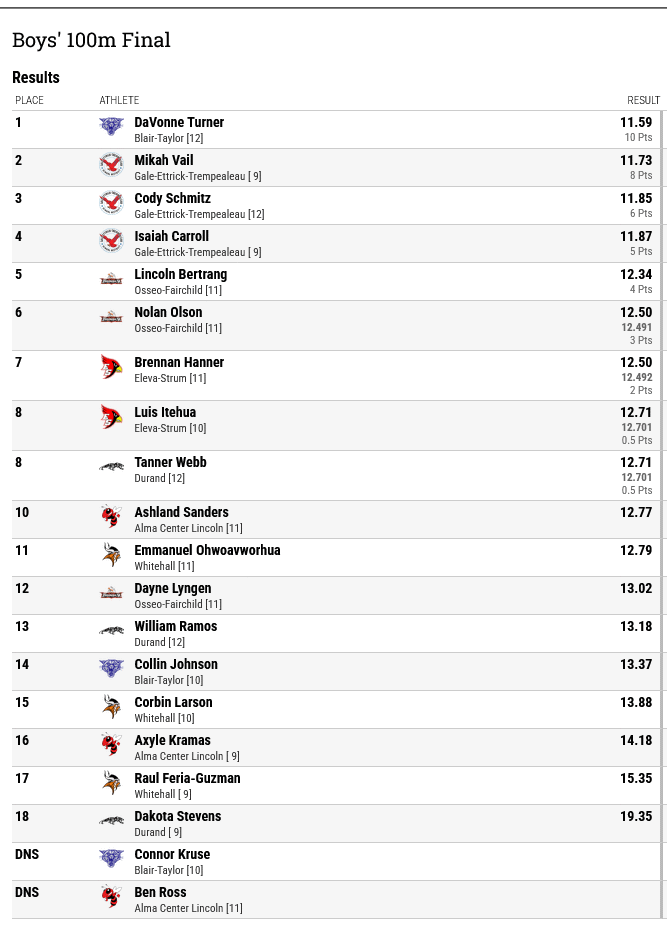667x930 pixels.
Task: Open Isaiah Carroll athlete page
Action: (x=171, y=236)
